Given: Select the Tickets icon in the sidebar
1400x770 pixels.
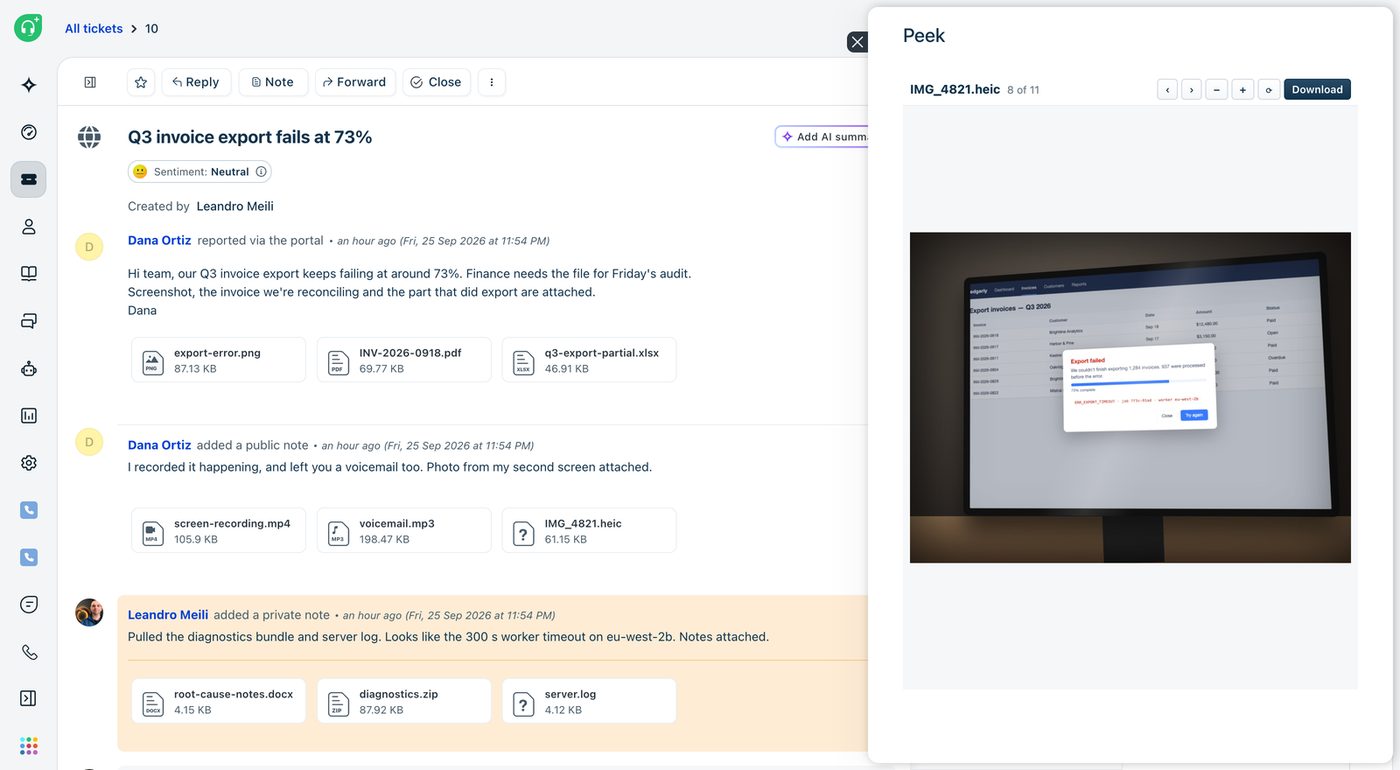Looking at the screenshot, I should click(x=29, y=179).
